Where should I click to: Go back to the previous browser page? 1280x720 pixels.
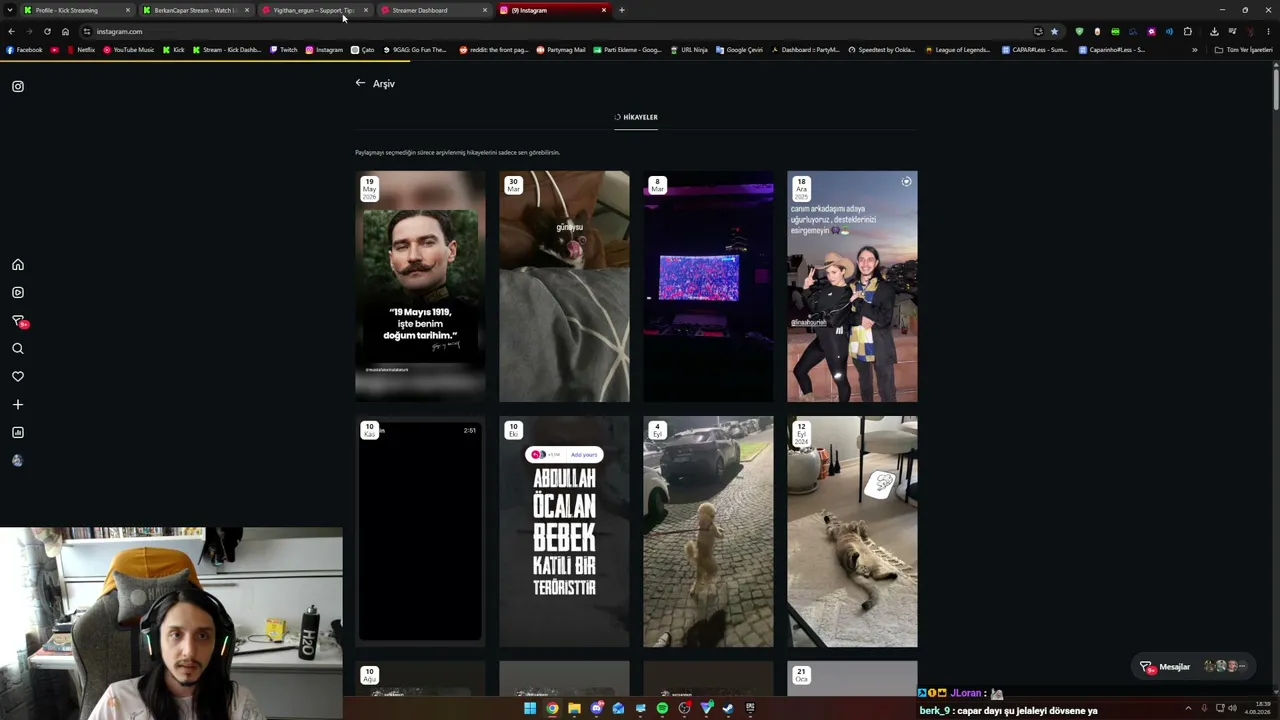(x=11, y=32)
